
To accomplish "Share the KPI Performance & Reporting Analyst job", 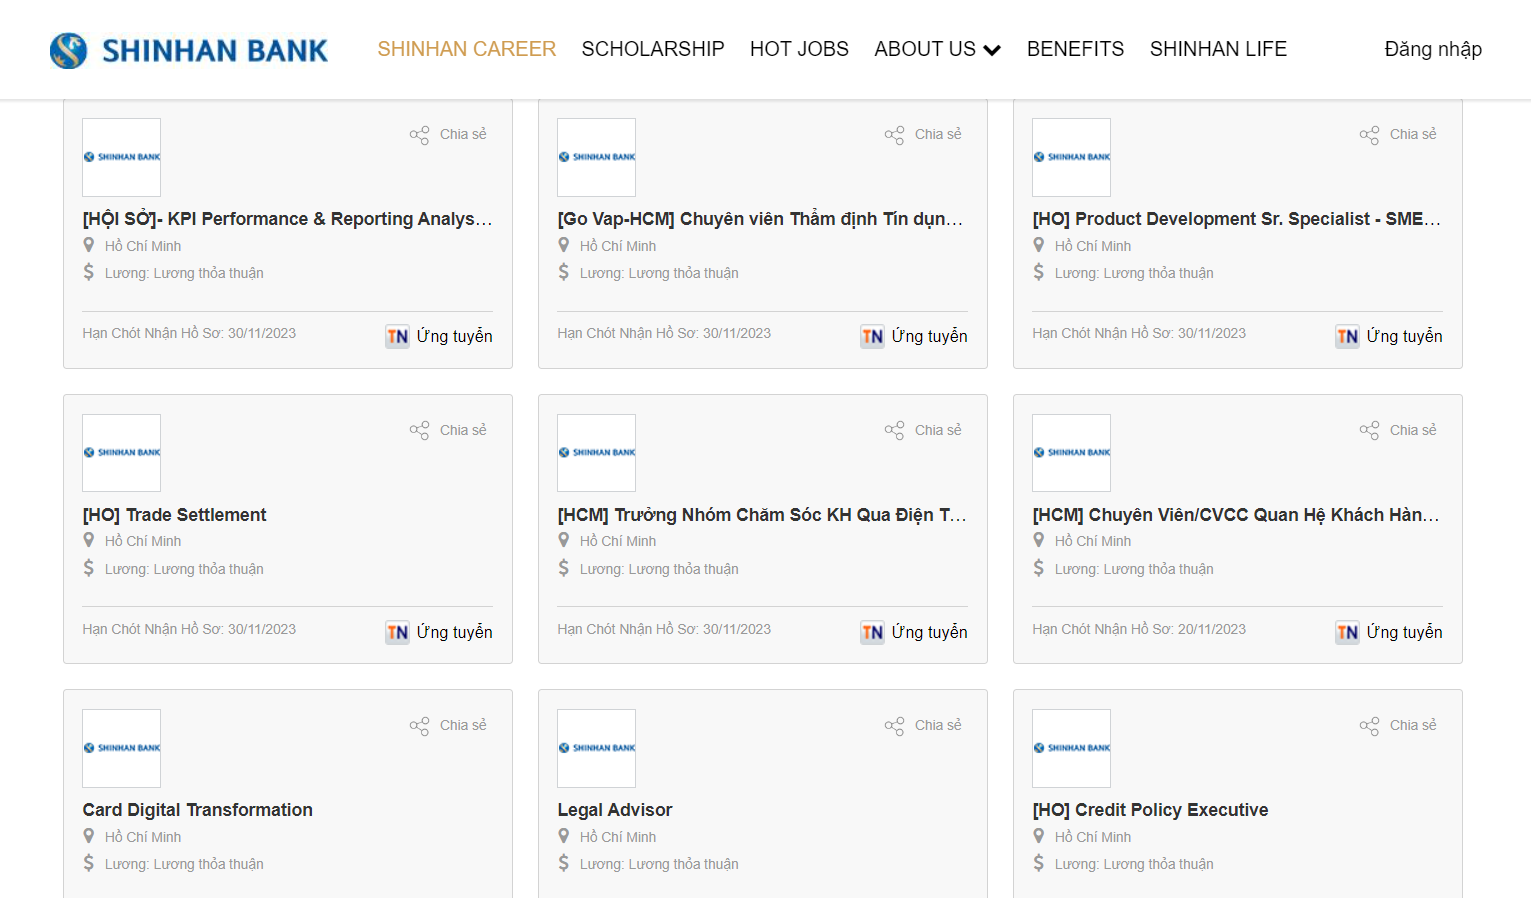I will pyautogui.click(x=448, y=134).
